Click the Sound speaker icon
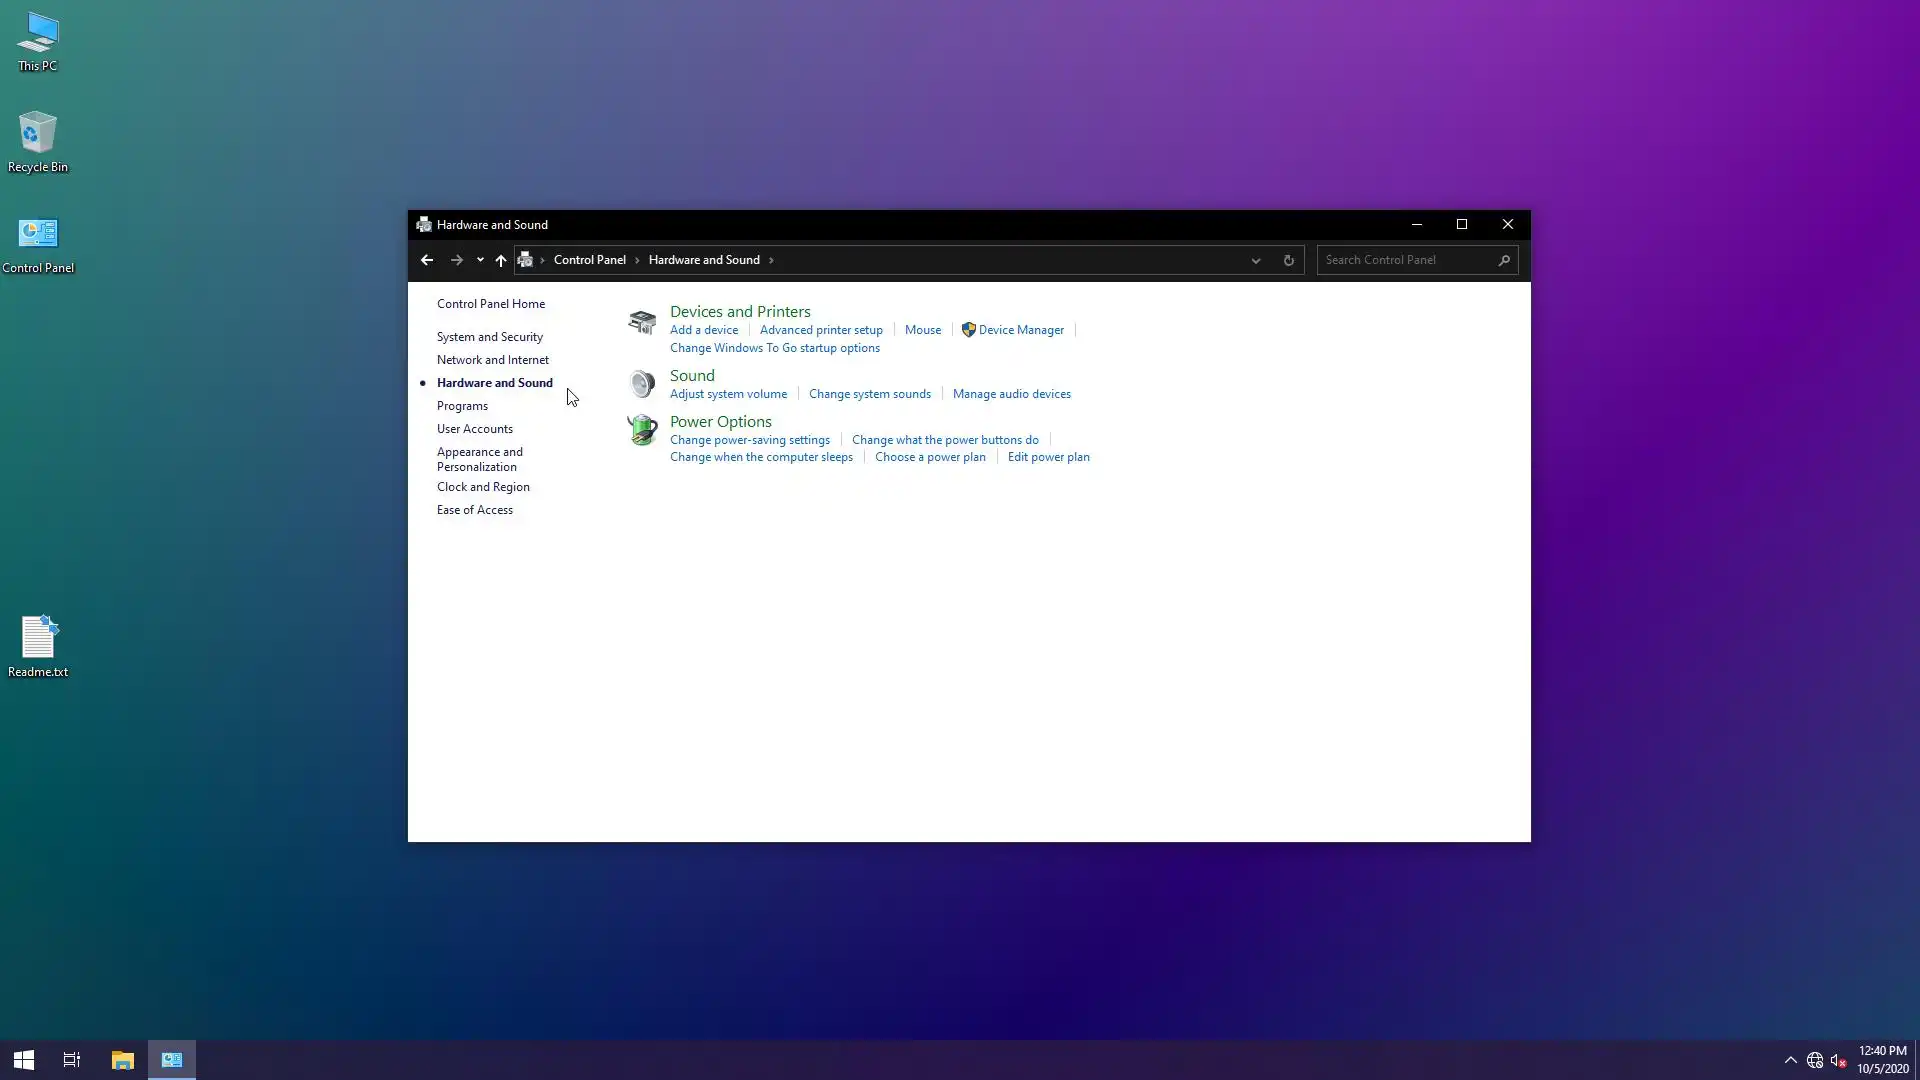 pos(641,383)
